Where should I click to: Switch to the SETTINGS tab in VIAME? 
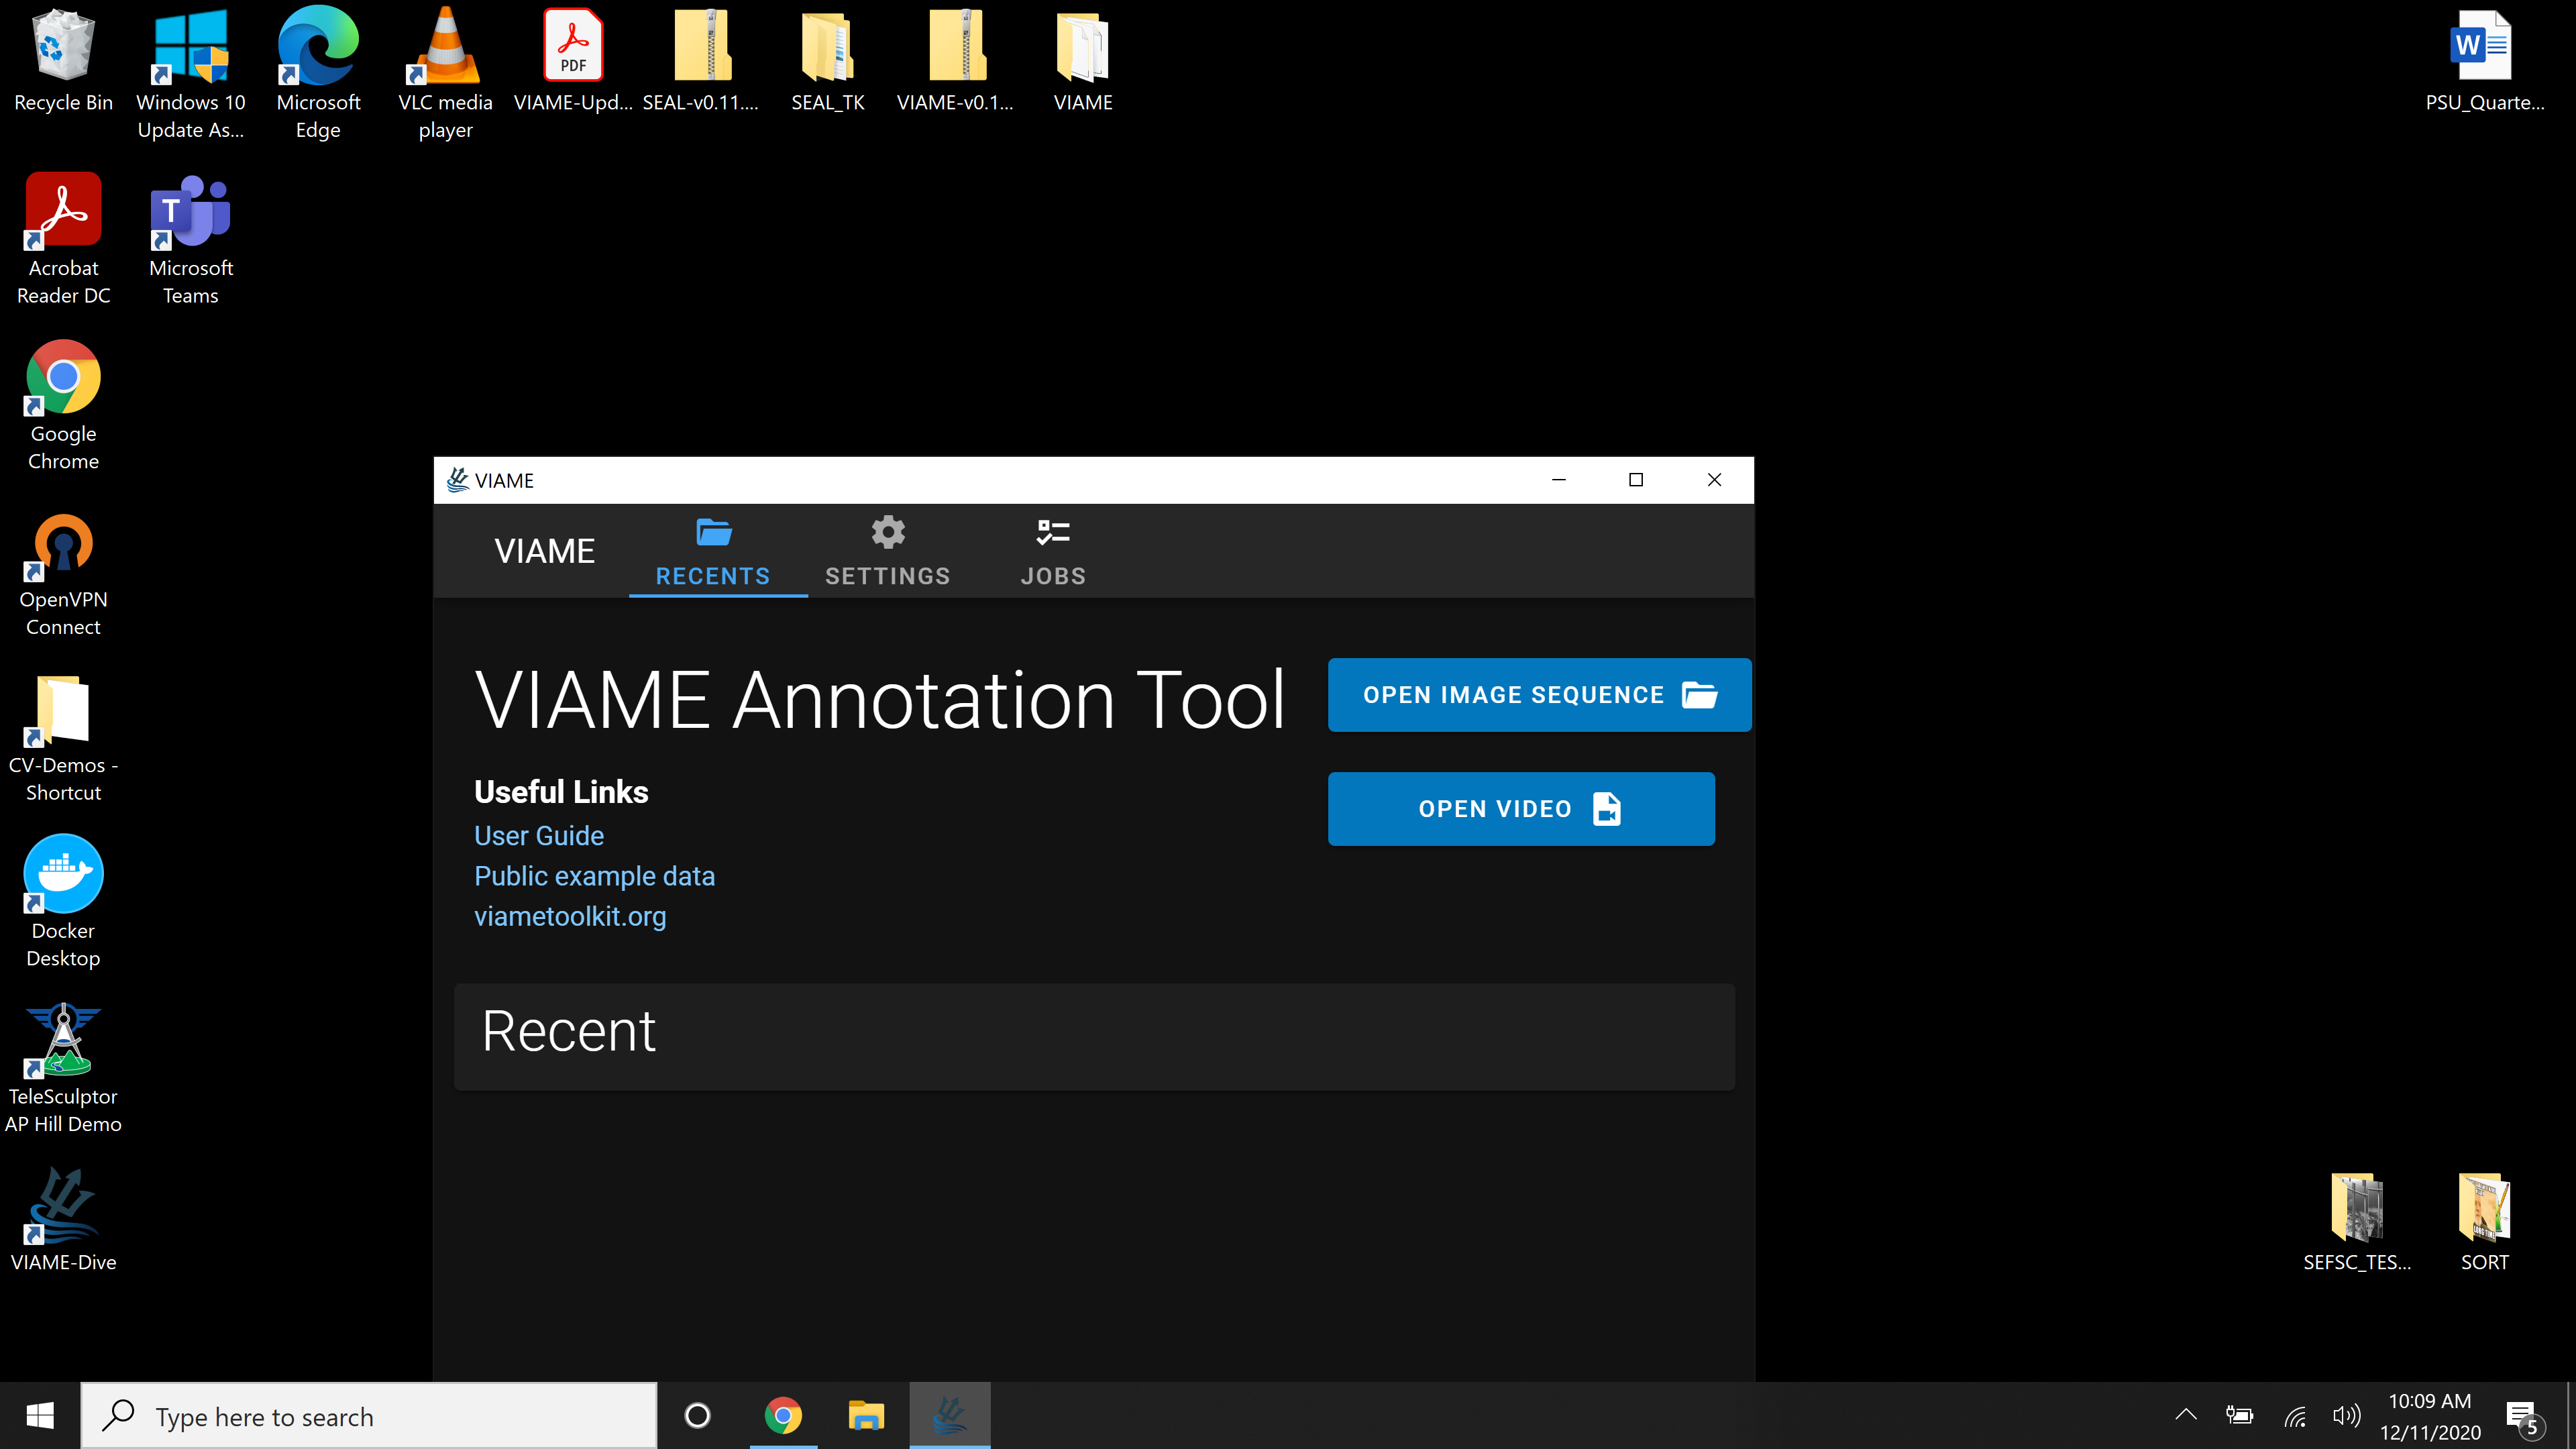click(887, 550)
